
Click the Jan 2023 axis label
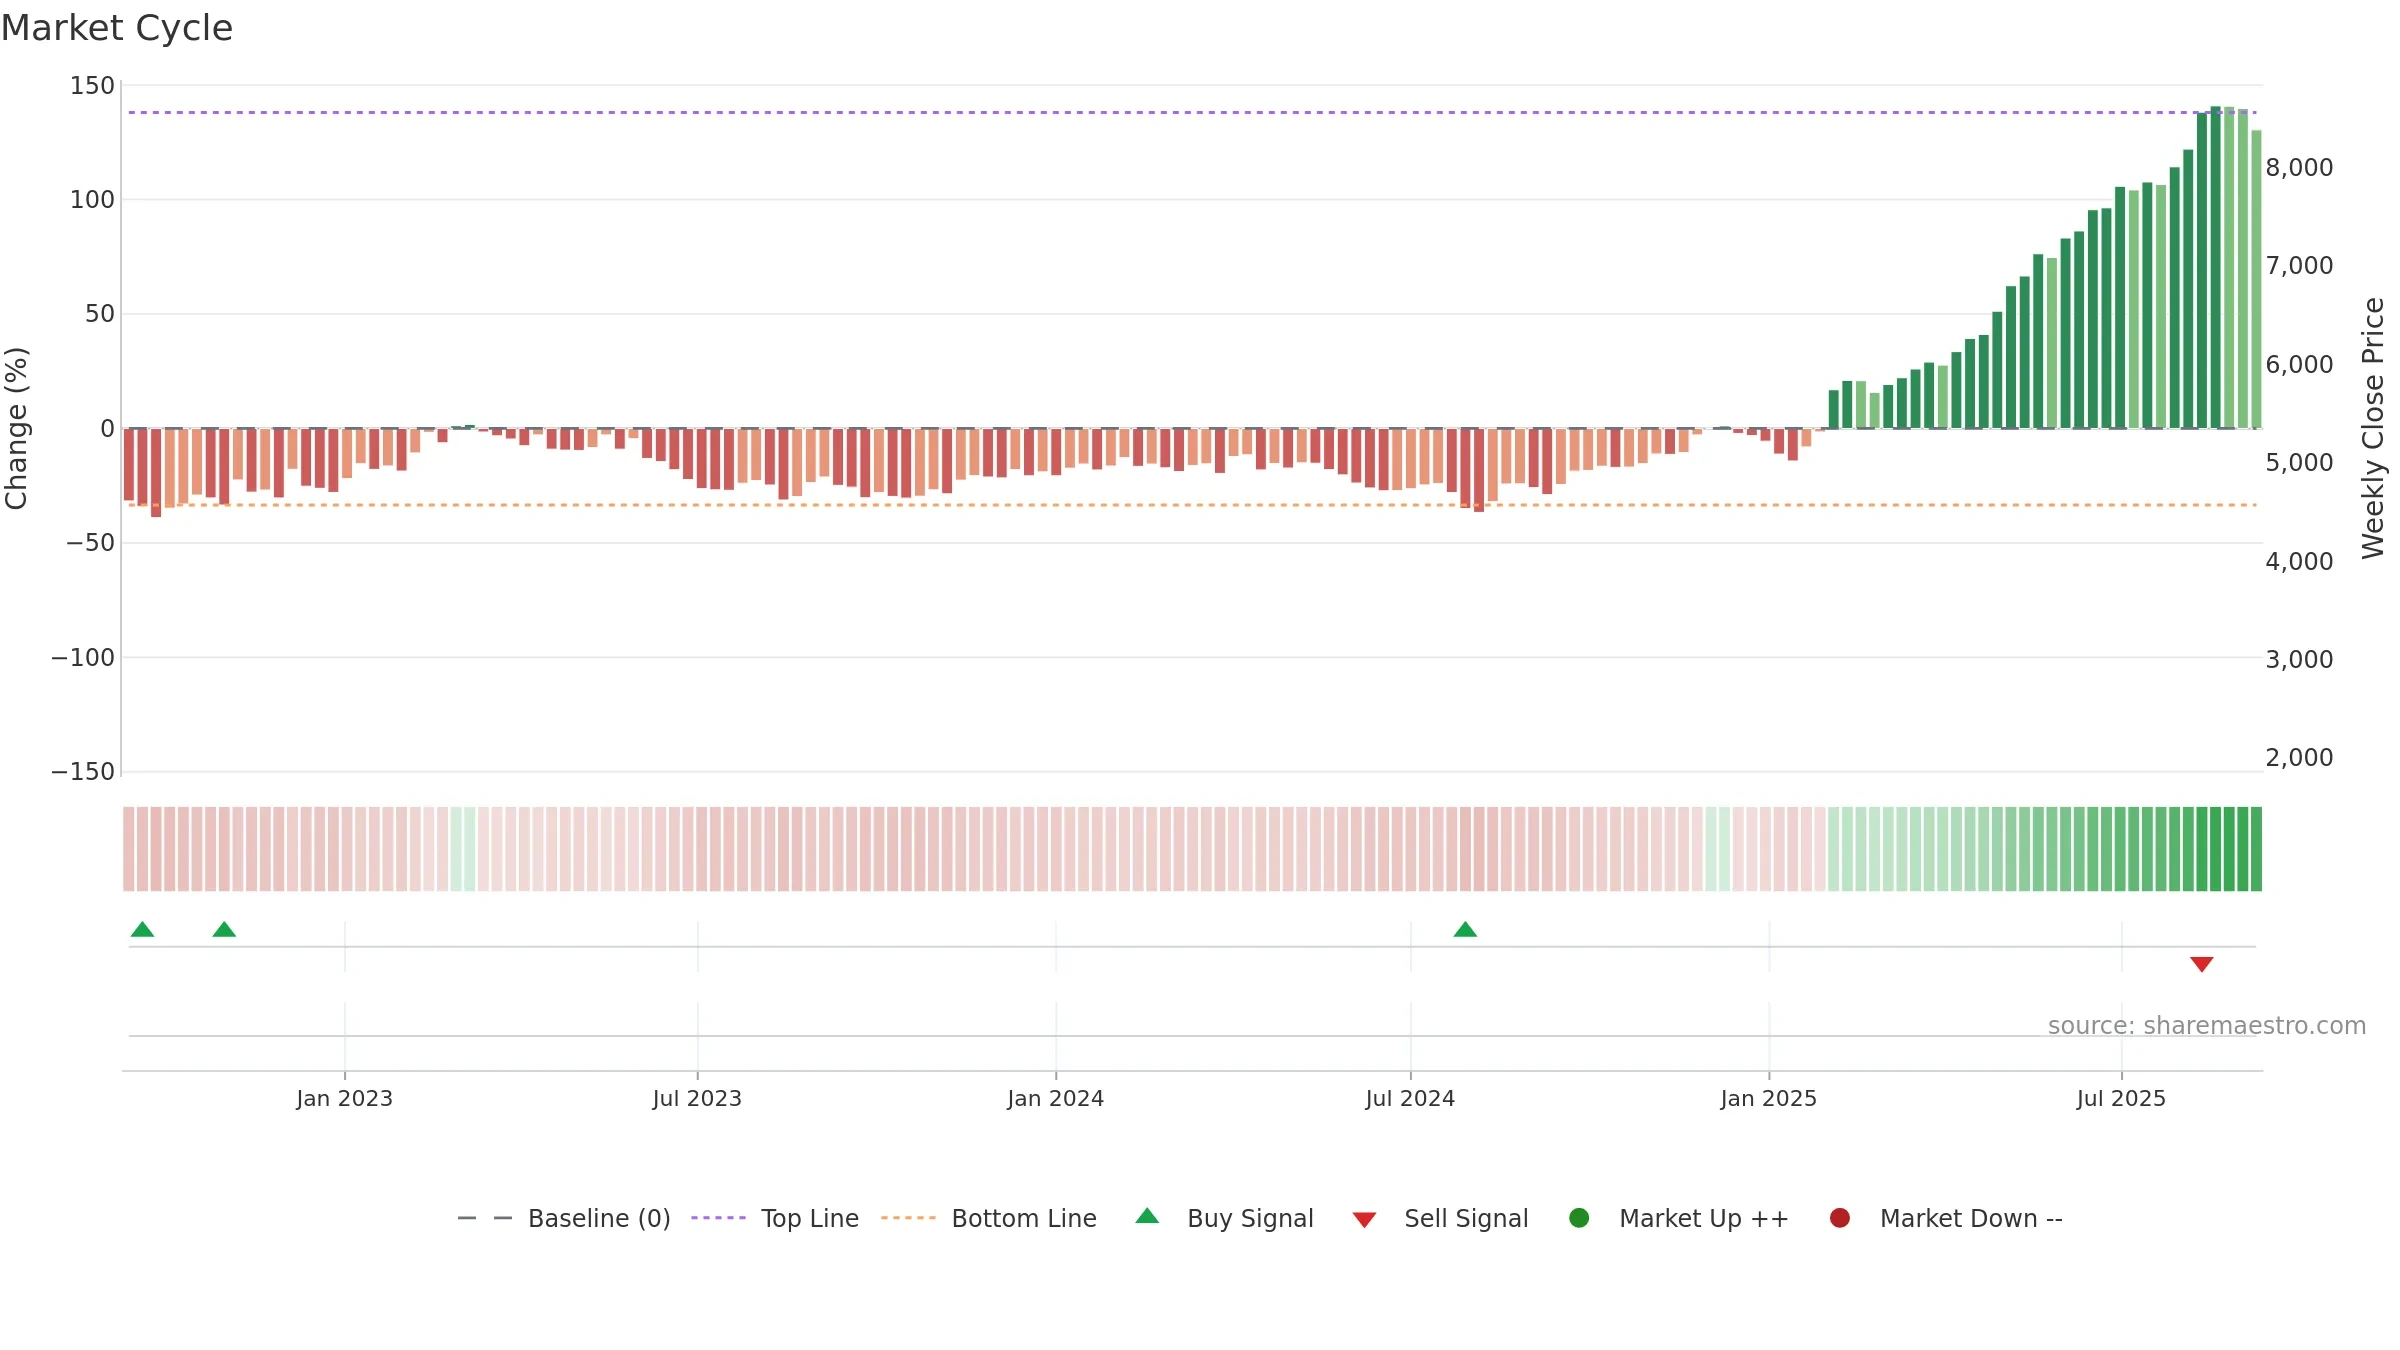point(344,1099)
